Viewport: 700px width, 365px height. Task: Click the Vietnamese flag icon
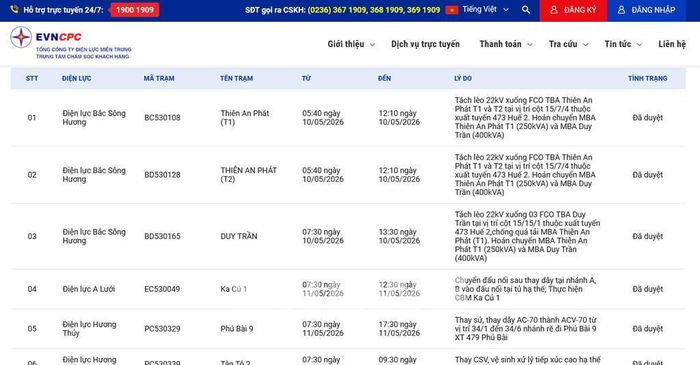pos(452,10)
